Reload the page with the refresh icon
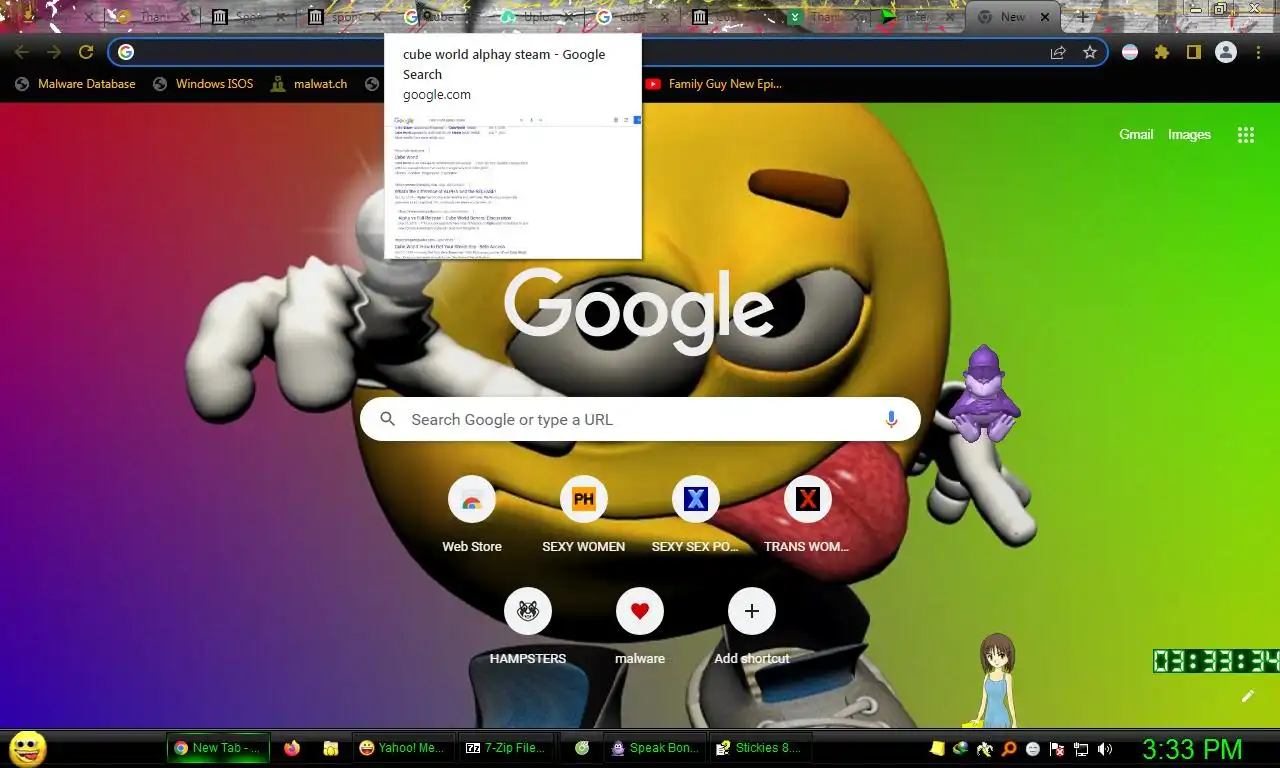1280x768 pixels. pos(86,53)
